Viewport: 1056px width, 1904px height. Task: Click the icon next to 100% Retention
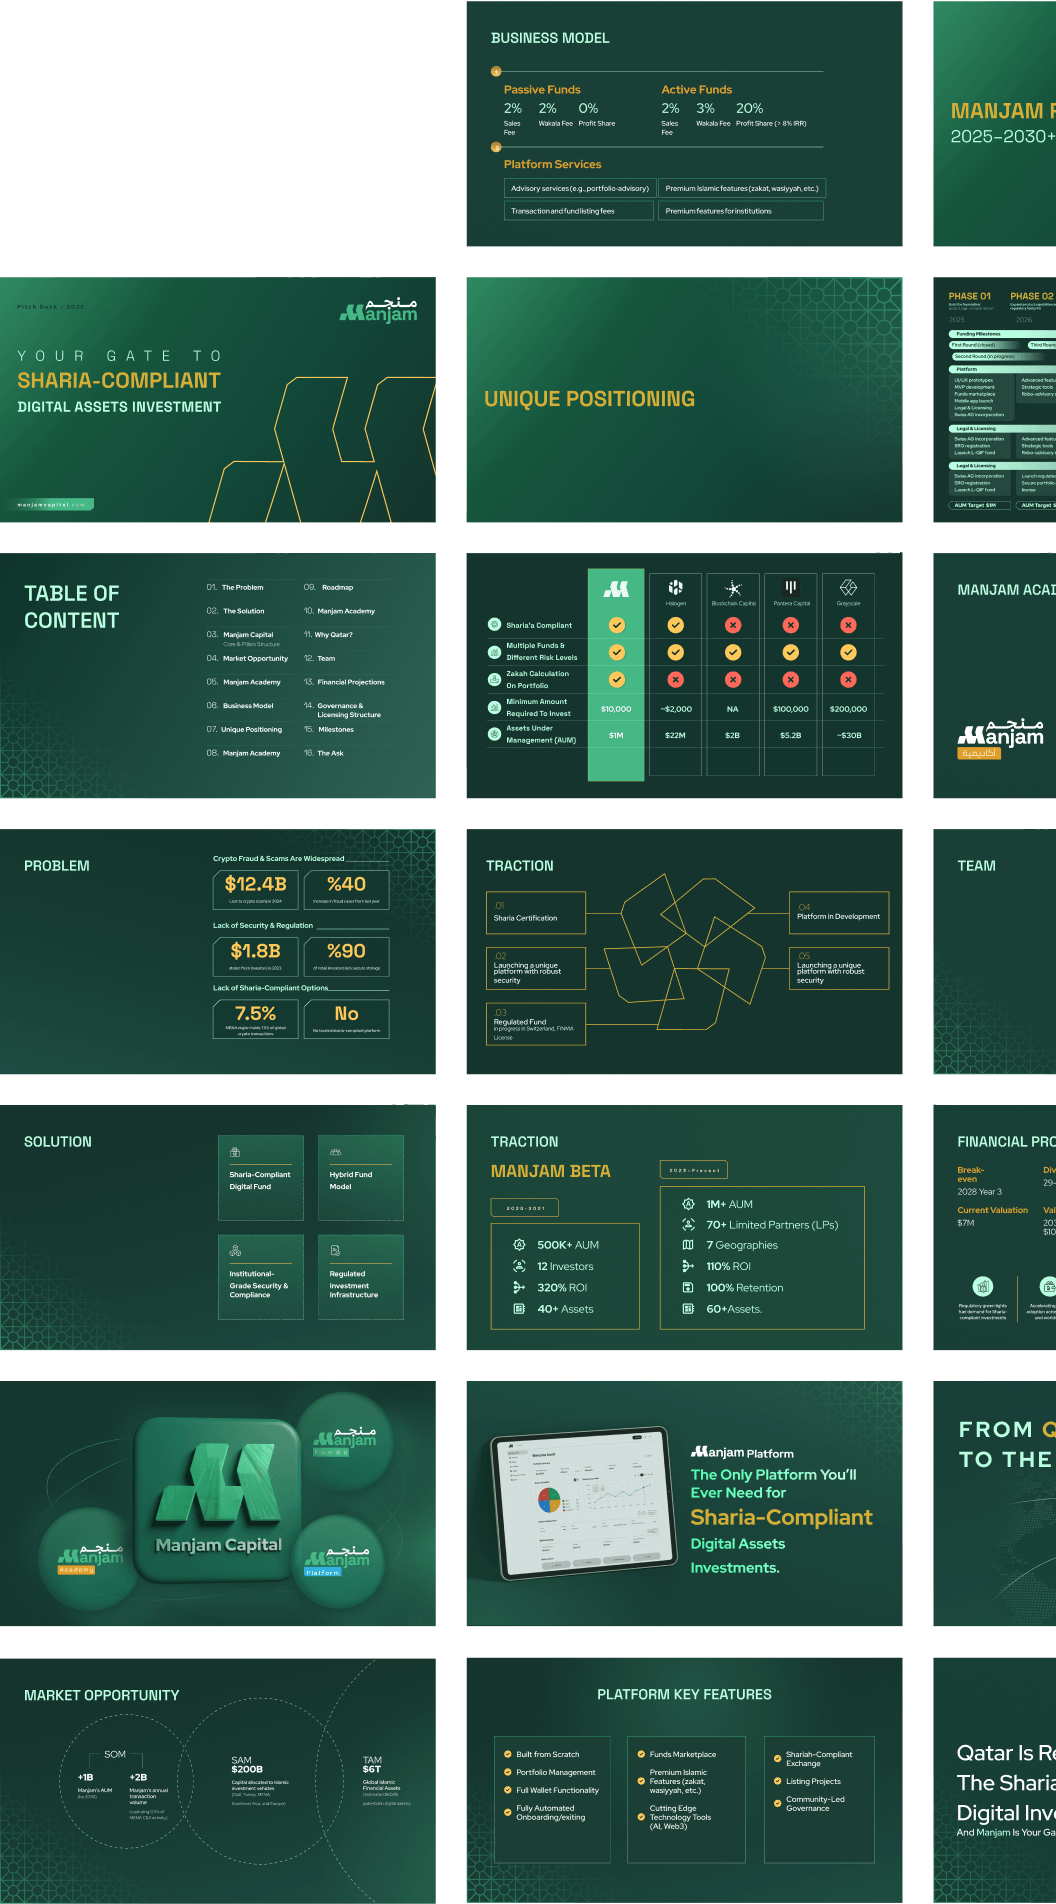pyautogui.click(x=688, y=1287)
